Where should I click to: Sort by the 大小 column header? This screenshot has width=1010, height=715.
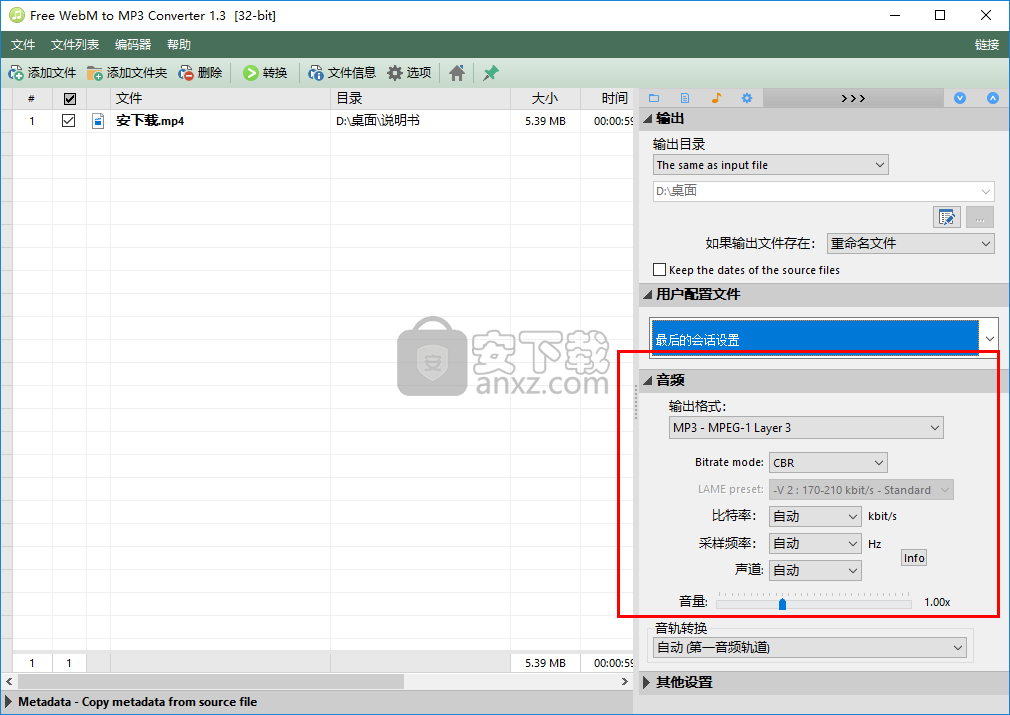point(545,99)
